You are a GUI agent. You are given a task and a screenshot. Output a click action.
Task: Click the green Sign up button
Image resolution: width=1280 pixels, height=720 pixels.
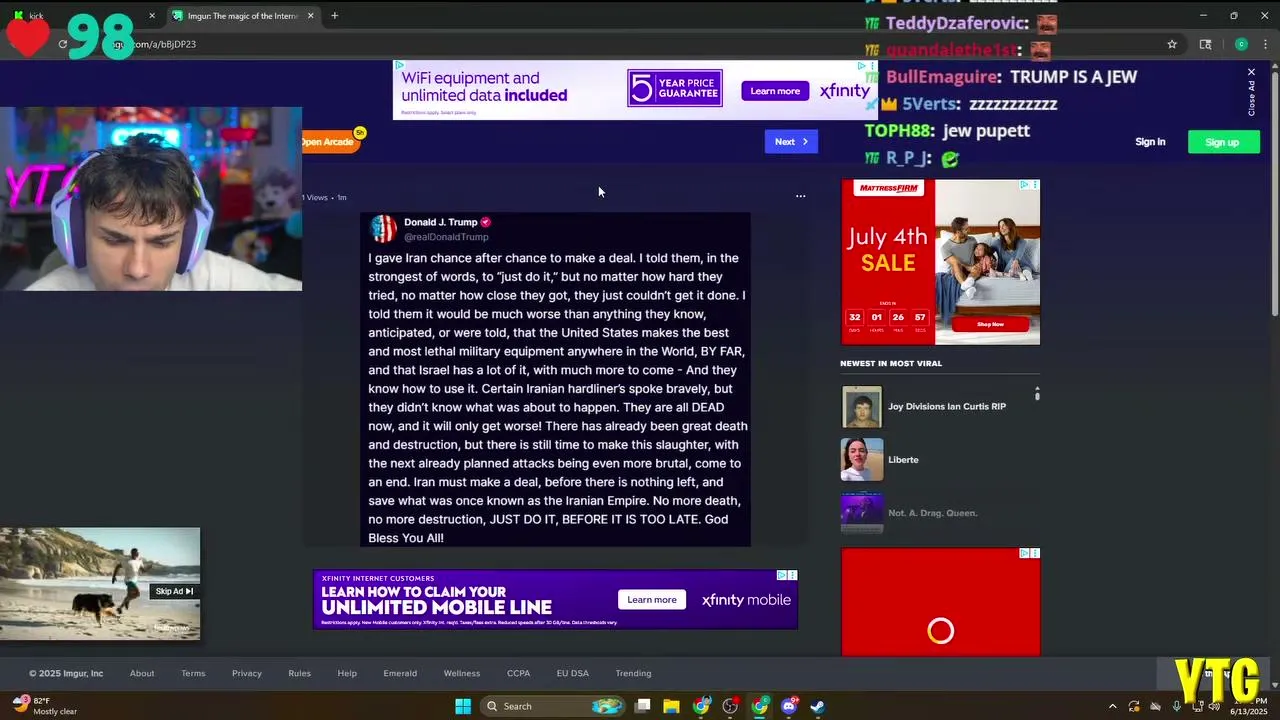[x=1223, y=142]
